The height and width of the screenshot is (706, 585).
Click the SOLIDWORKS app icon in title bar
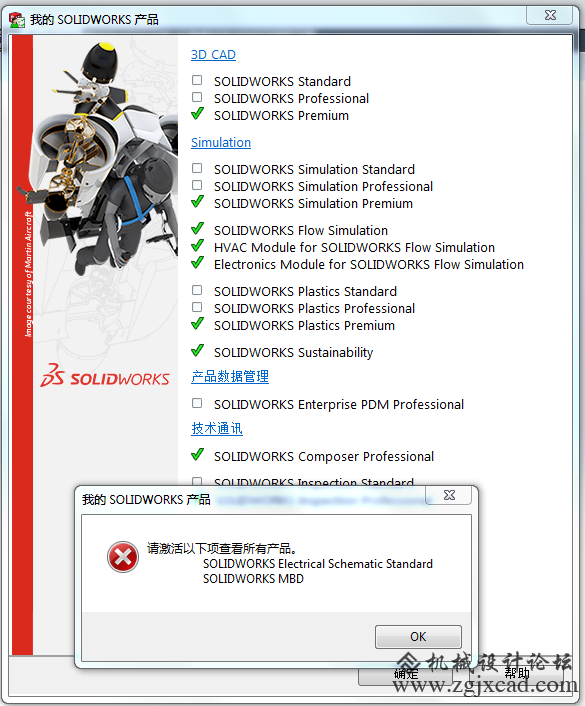click(x=18, y=19)
